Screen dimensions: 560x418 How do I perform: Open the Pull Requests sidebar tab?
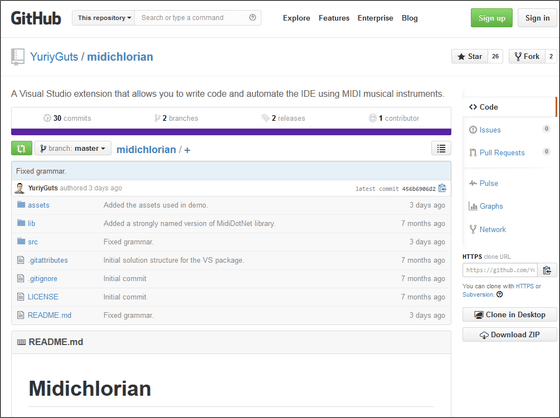(x=502, y=153)
